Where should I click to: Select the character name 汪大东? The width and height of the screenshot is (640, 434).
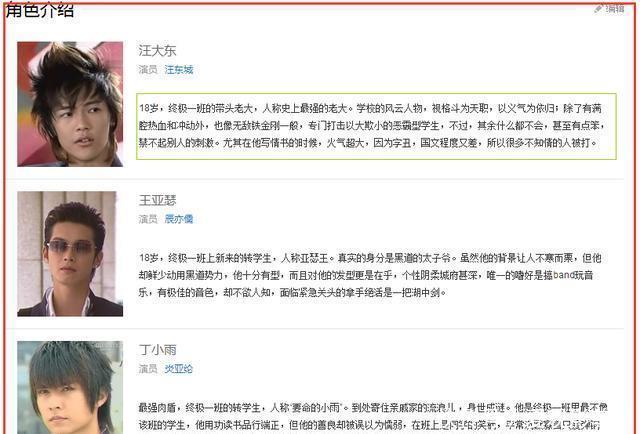point(157,51)
